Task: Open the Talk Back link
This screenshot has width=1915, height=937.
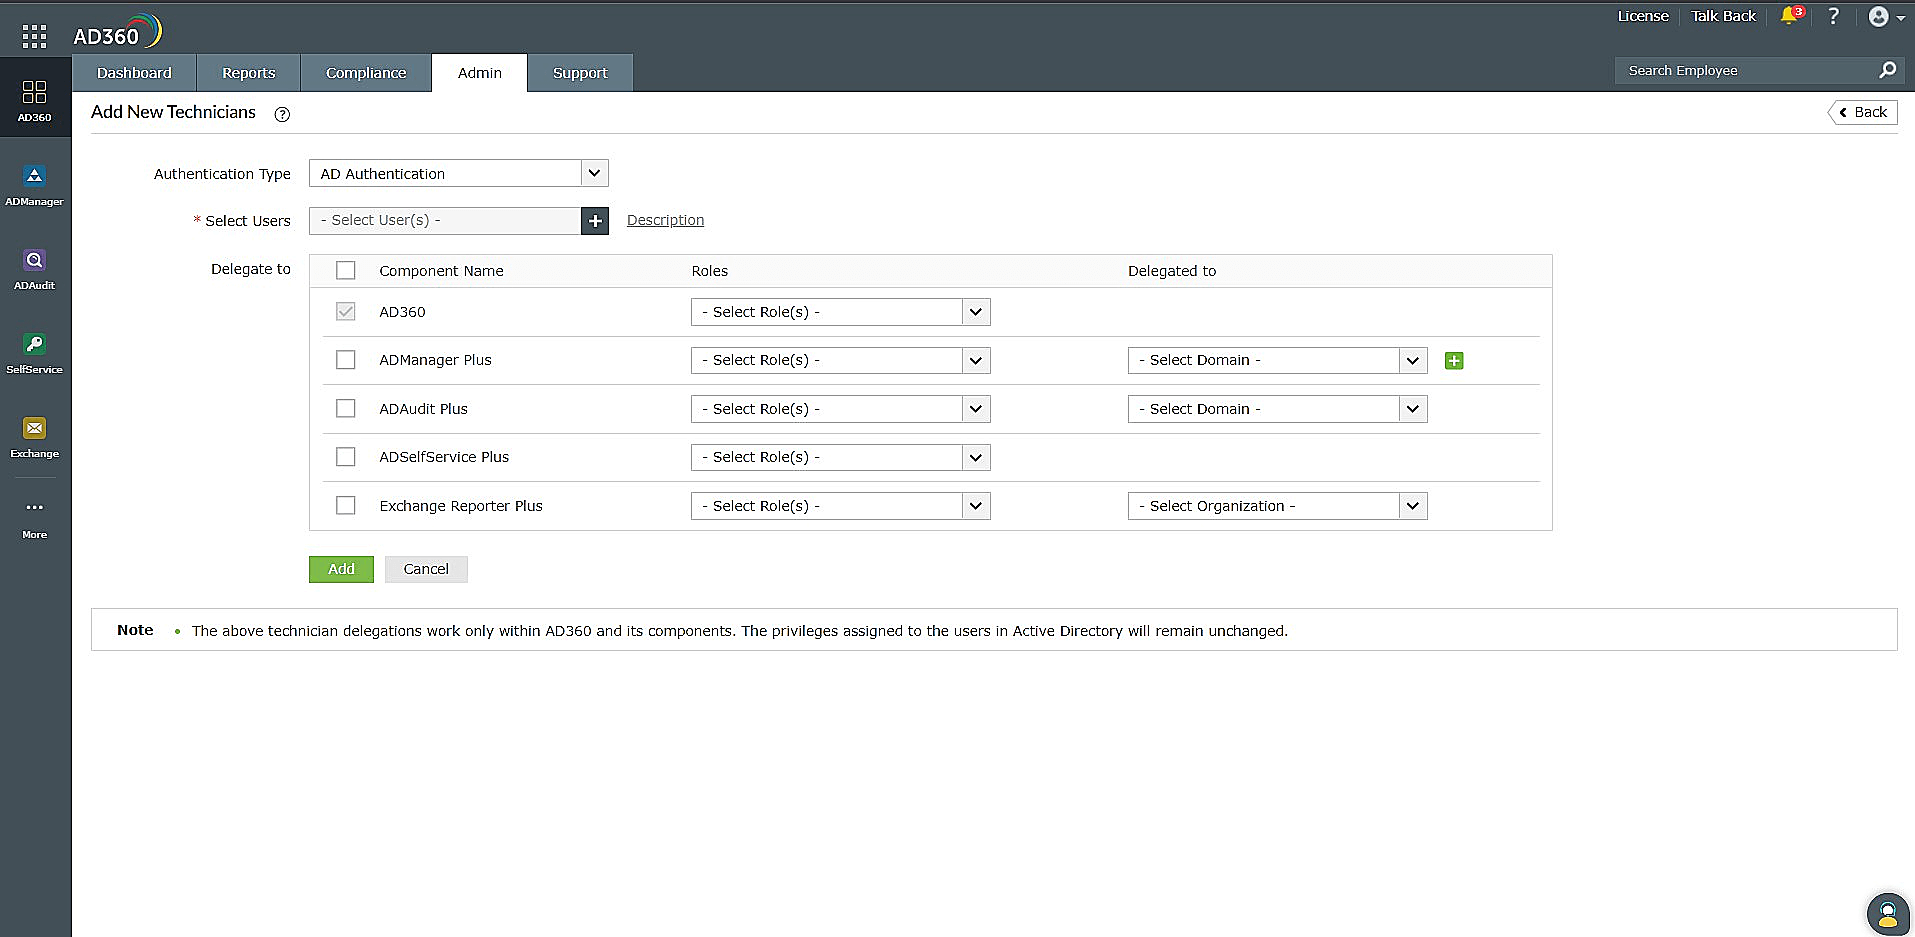Action: [1723, 16]
